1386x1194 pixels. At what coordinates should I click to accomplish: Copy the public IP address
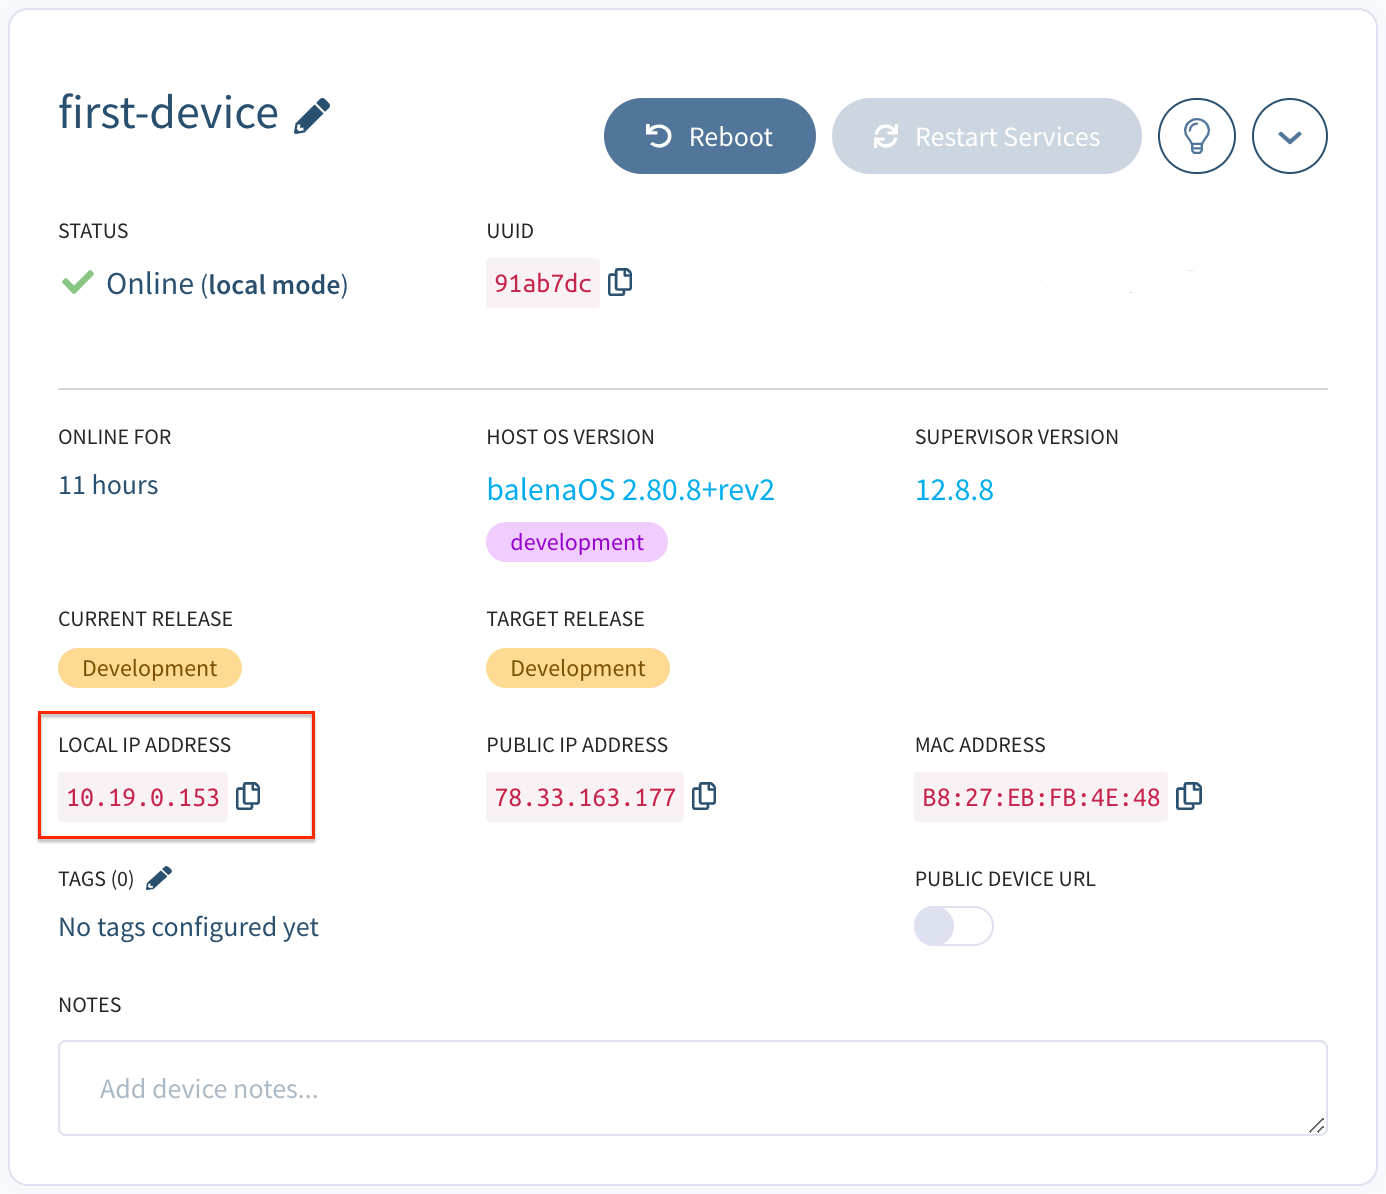(x=704, y=796)
